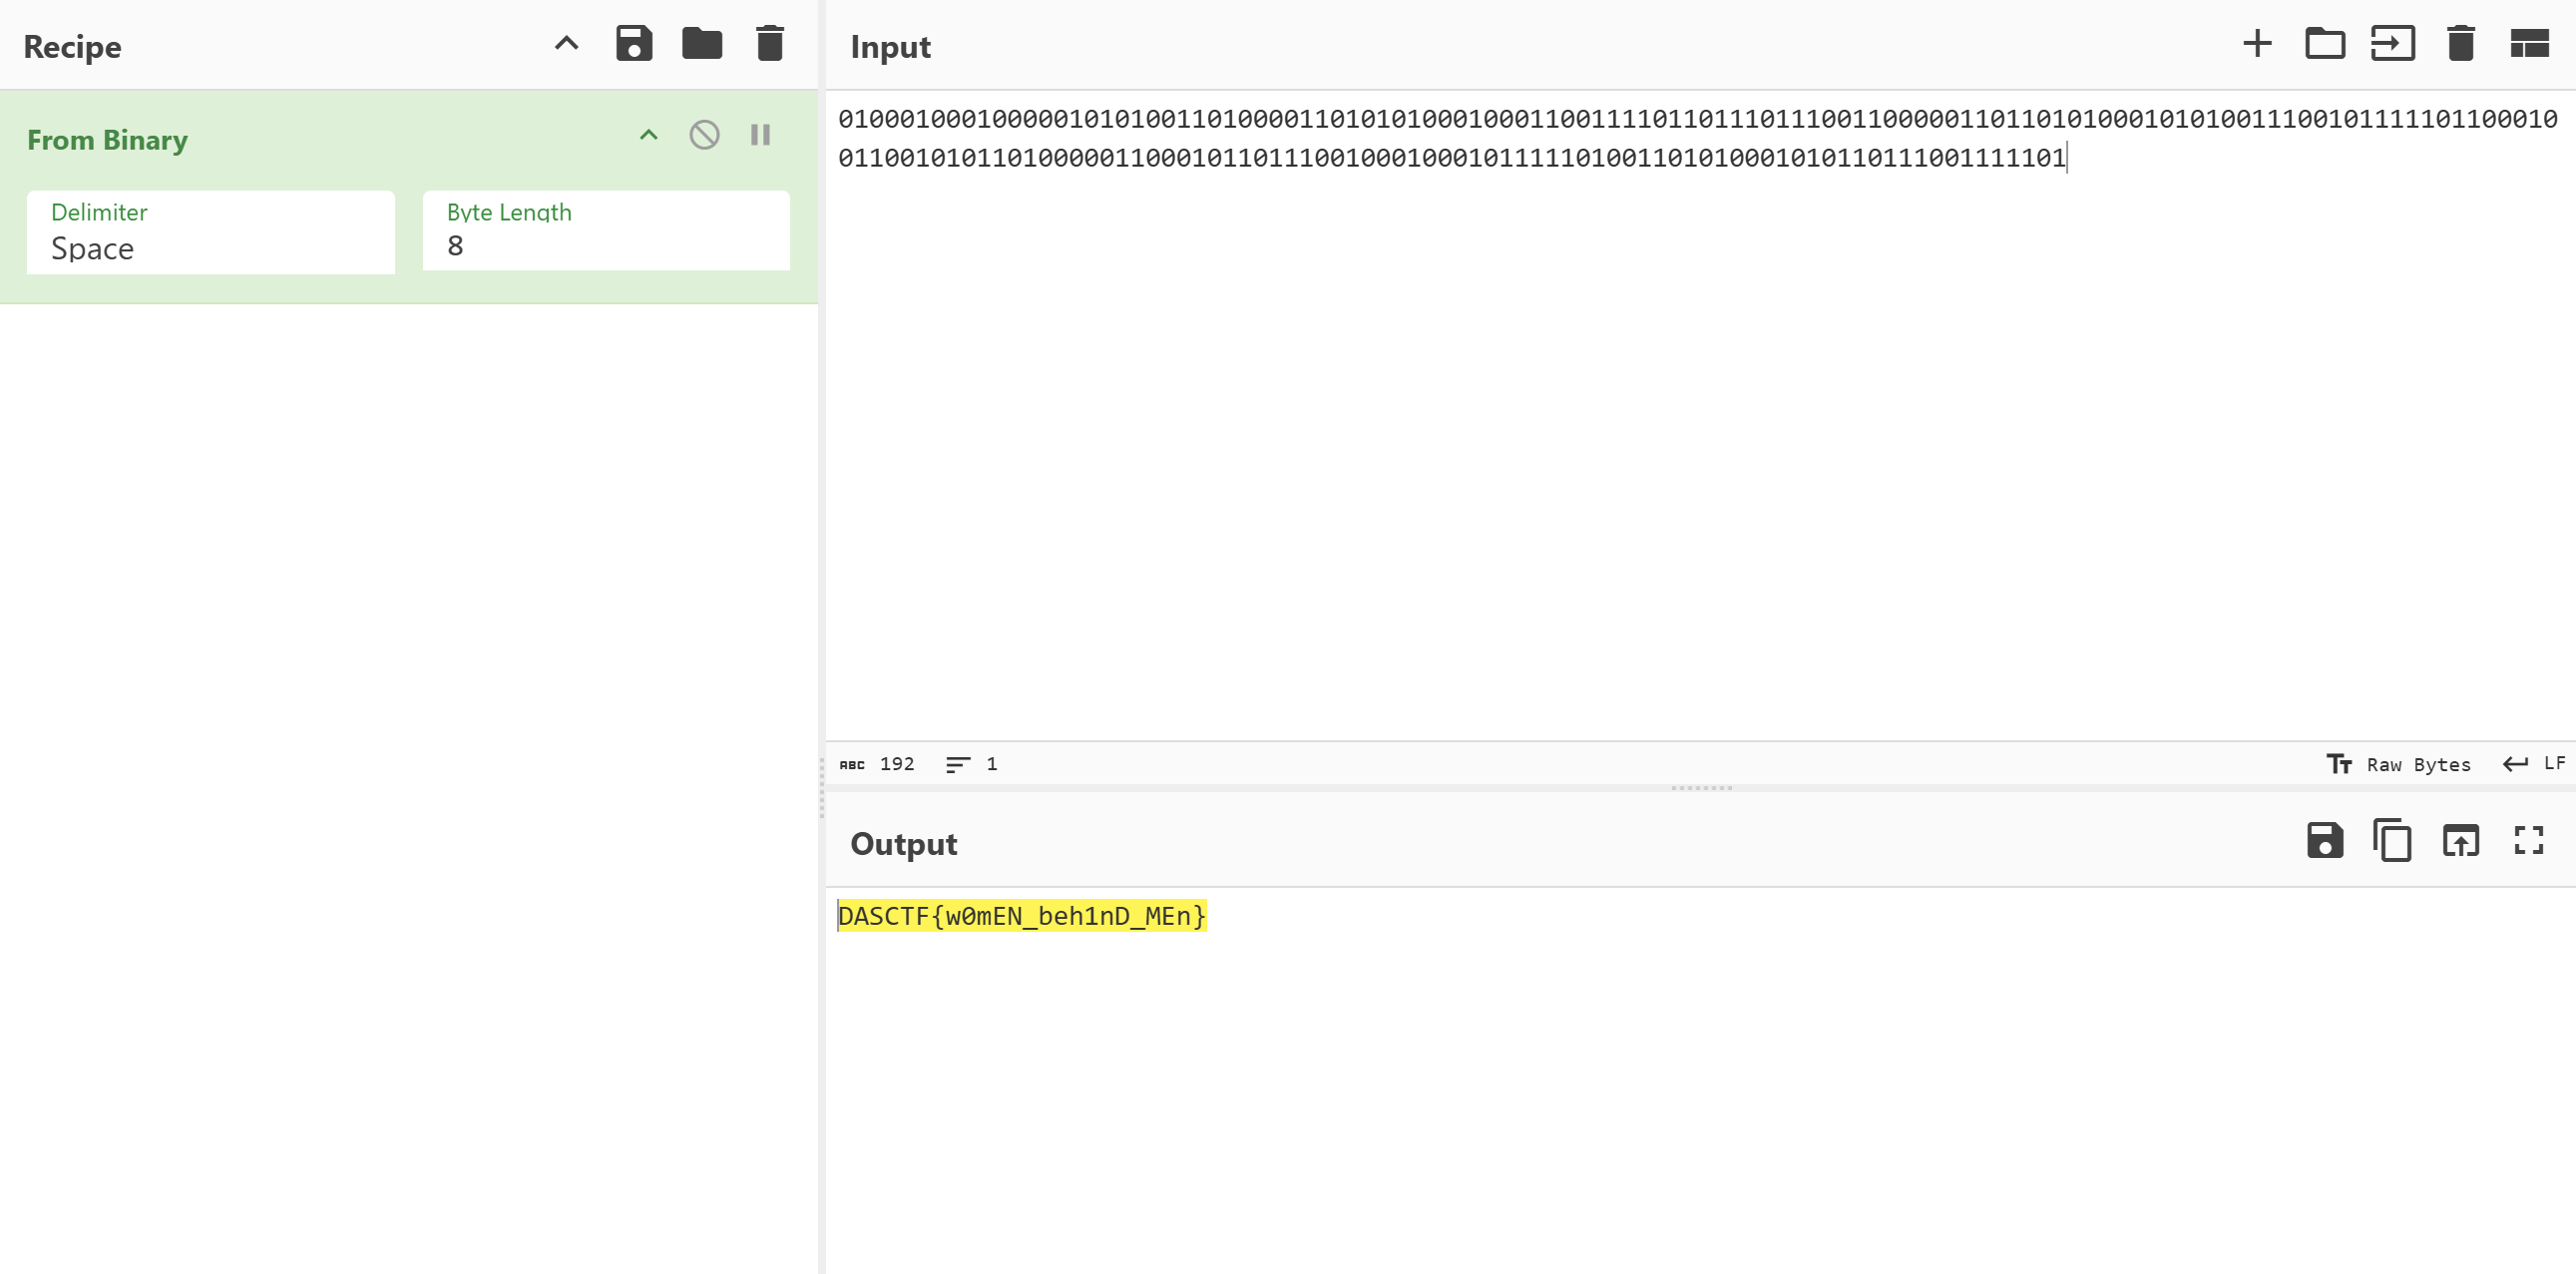Load a saved recipe via folder icon

pyautogui.click(x=701, y=44)
